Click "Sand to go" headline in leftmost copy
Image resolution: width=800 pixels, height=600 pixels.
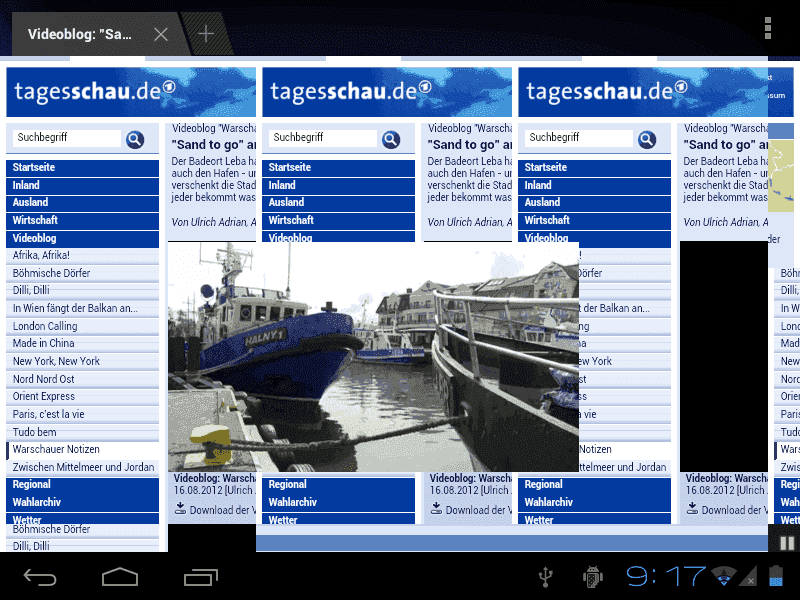coord(214,145)
